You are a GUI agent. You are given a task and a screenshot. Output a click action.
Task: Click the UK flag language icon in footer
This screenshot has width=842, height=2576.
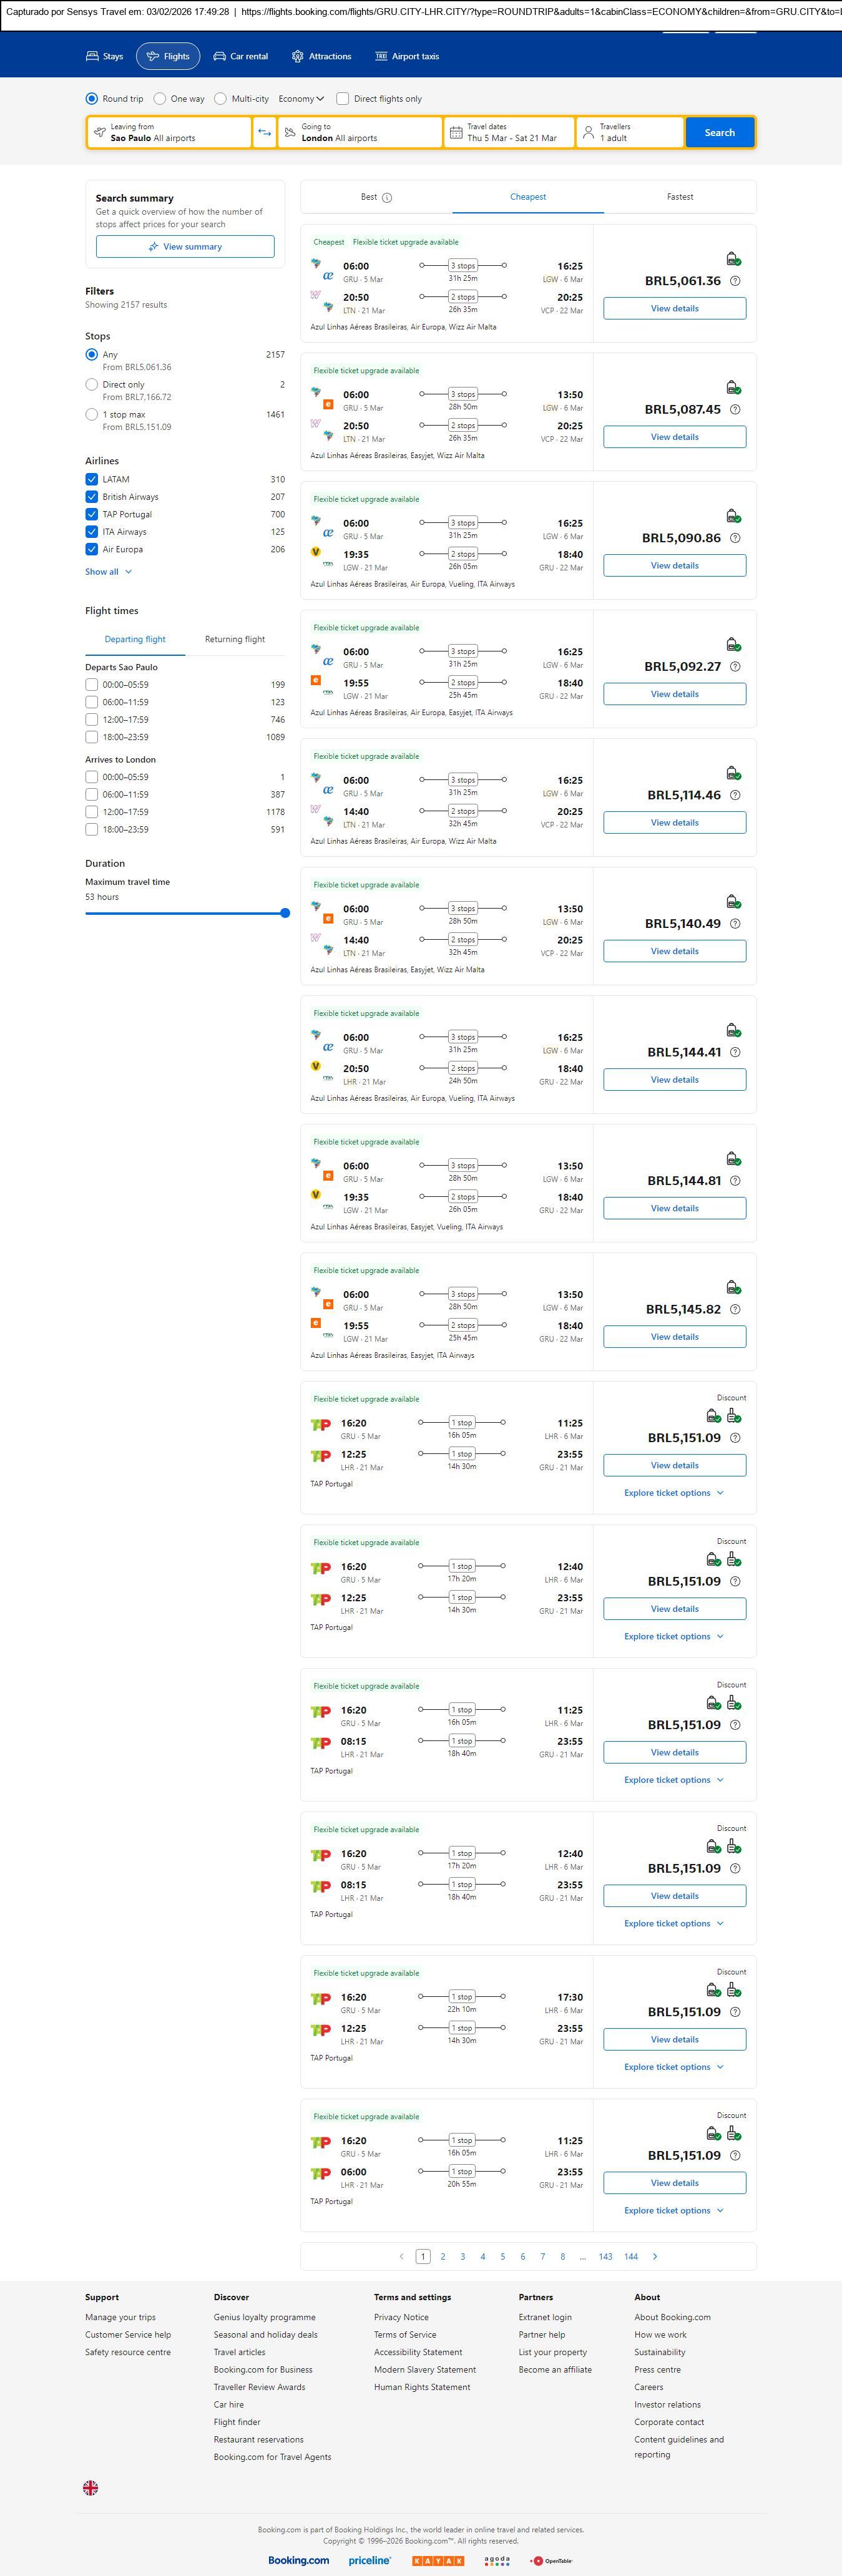(90, 2487)
